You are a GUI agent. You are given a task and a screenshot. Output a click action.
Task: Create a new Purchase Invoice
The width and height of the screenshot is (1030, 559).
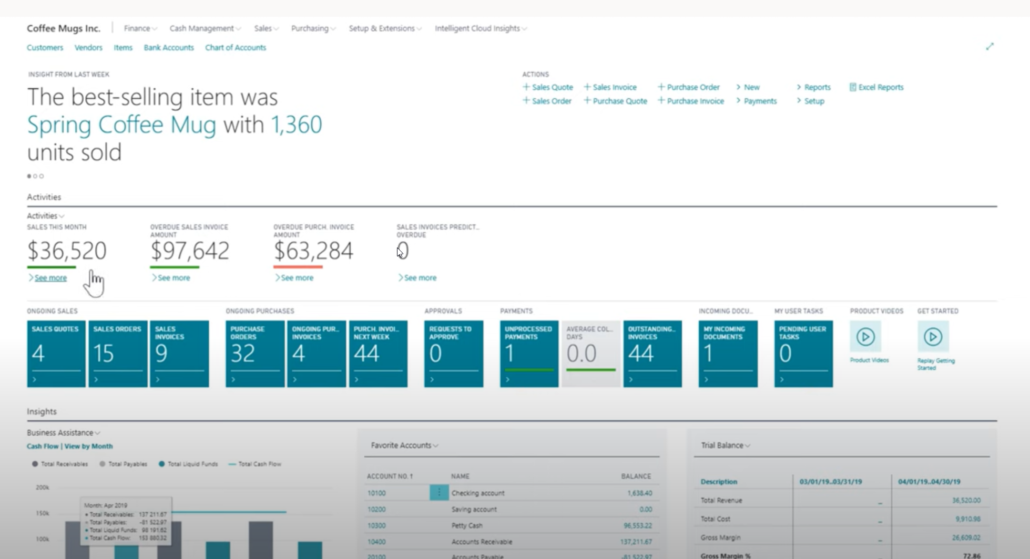point(691,101)
